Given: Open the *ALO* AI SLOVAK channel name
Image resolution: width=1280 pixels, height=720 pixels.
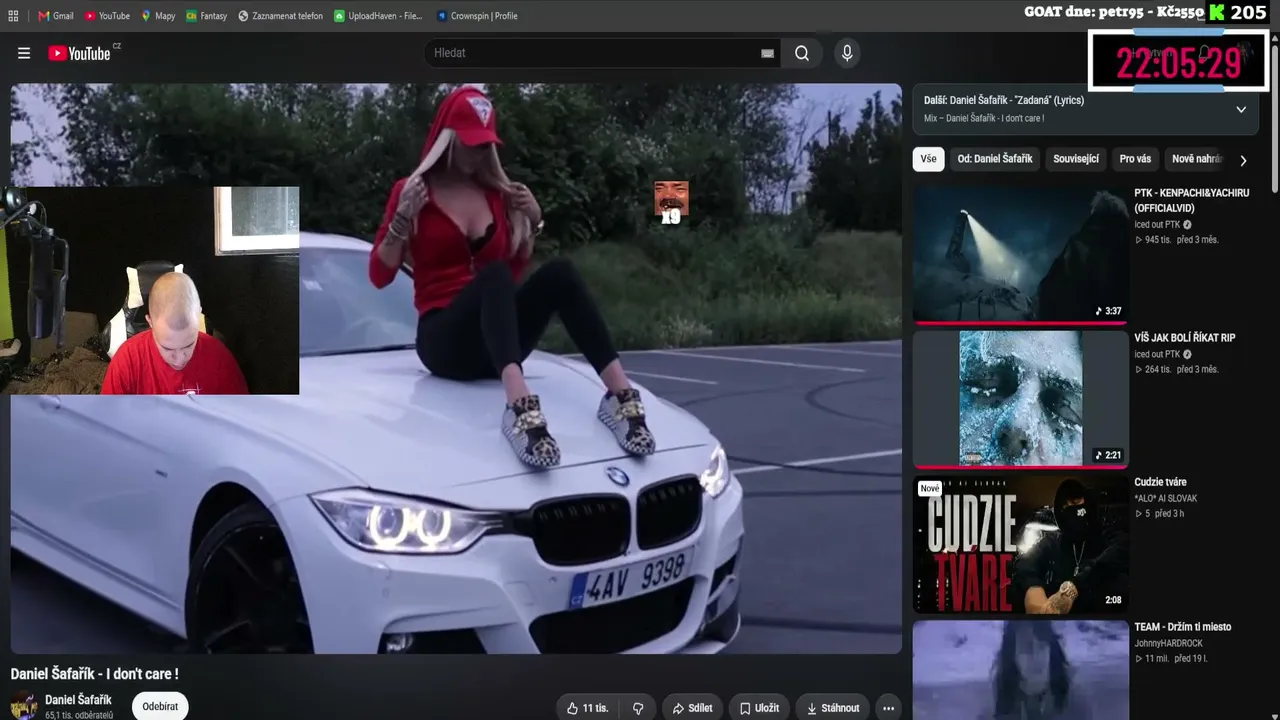Looking at the screenshot, I should (1165, 498).
